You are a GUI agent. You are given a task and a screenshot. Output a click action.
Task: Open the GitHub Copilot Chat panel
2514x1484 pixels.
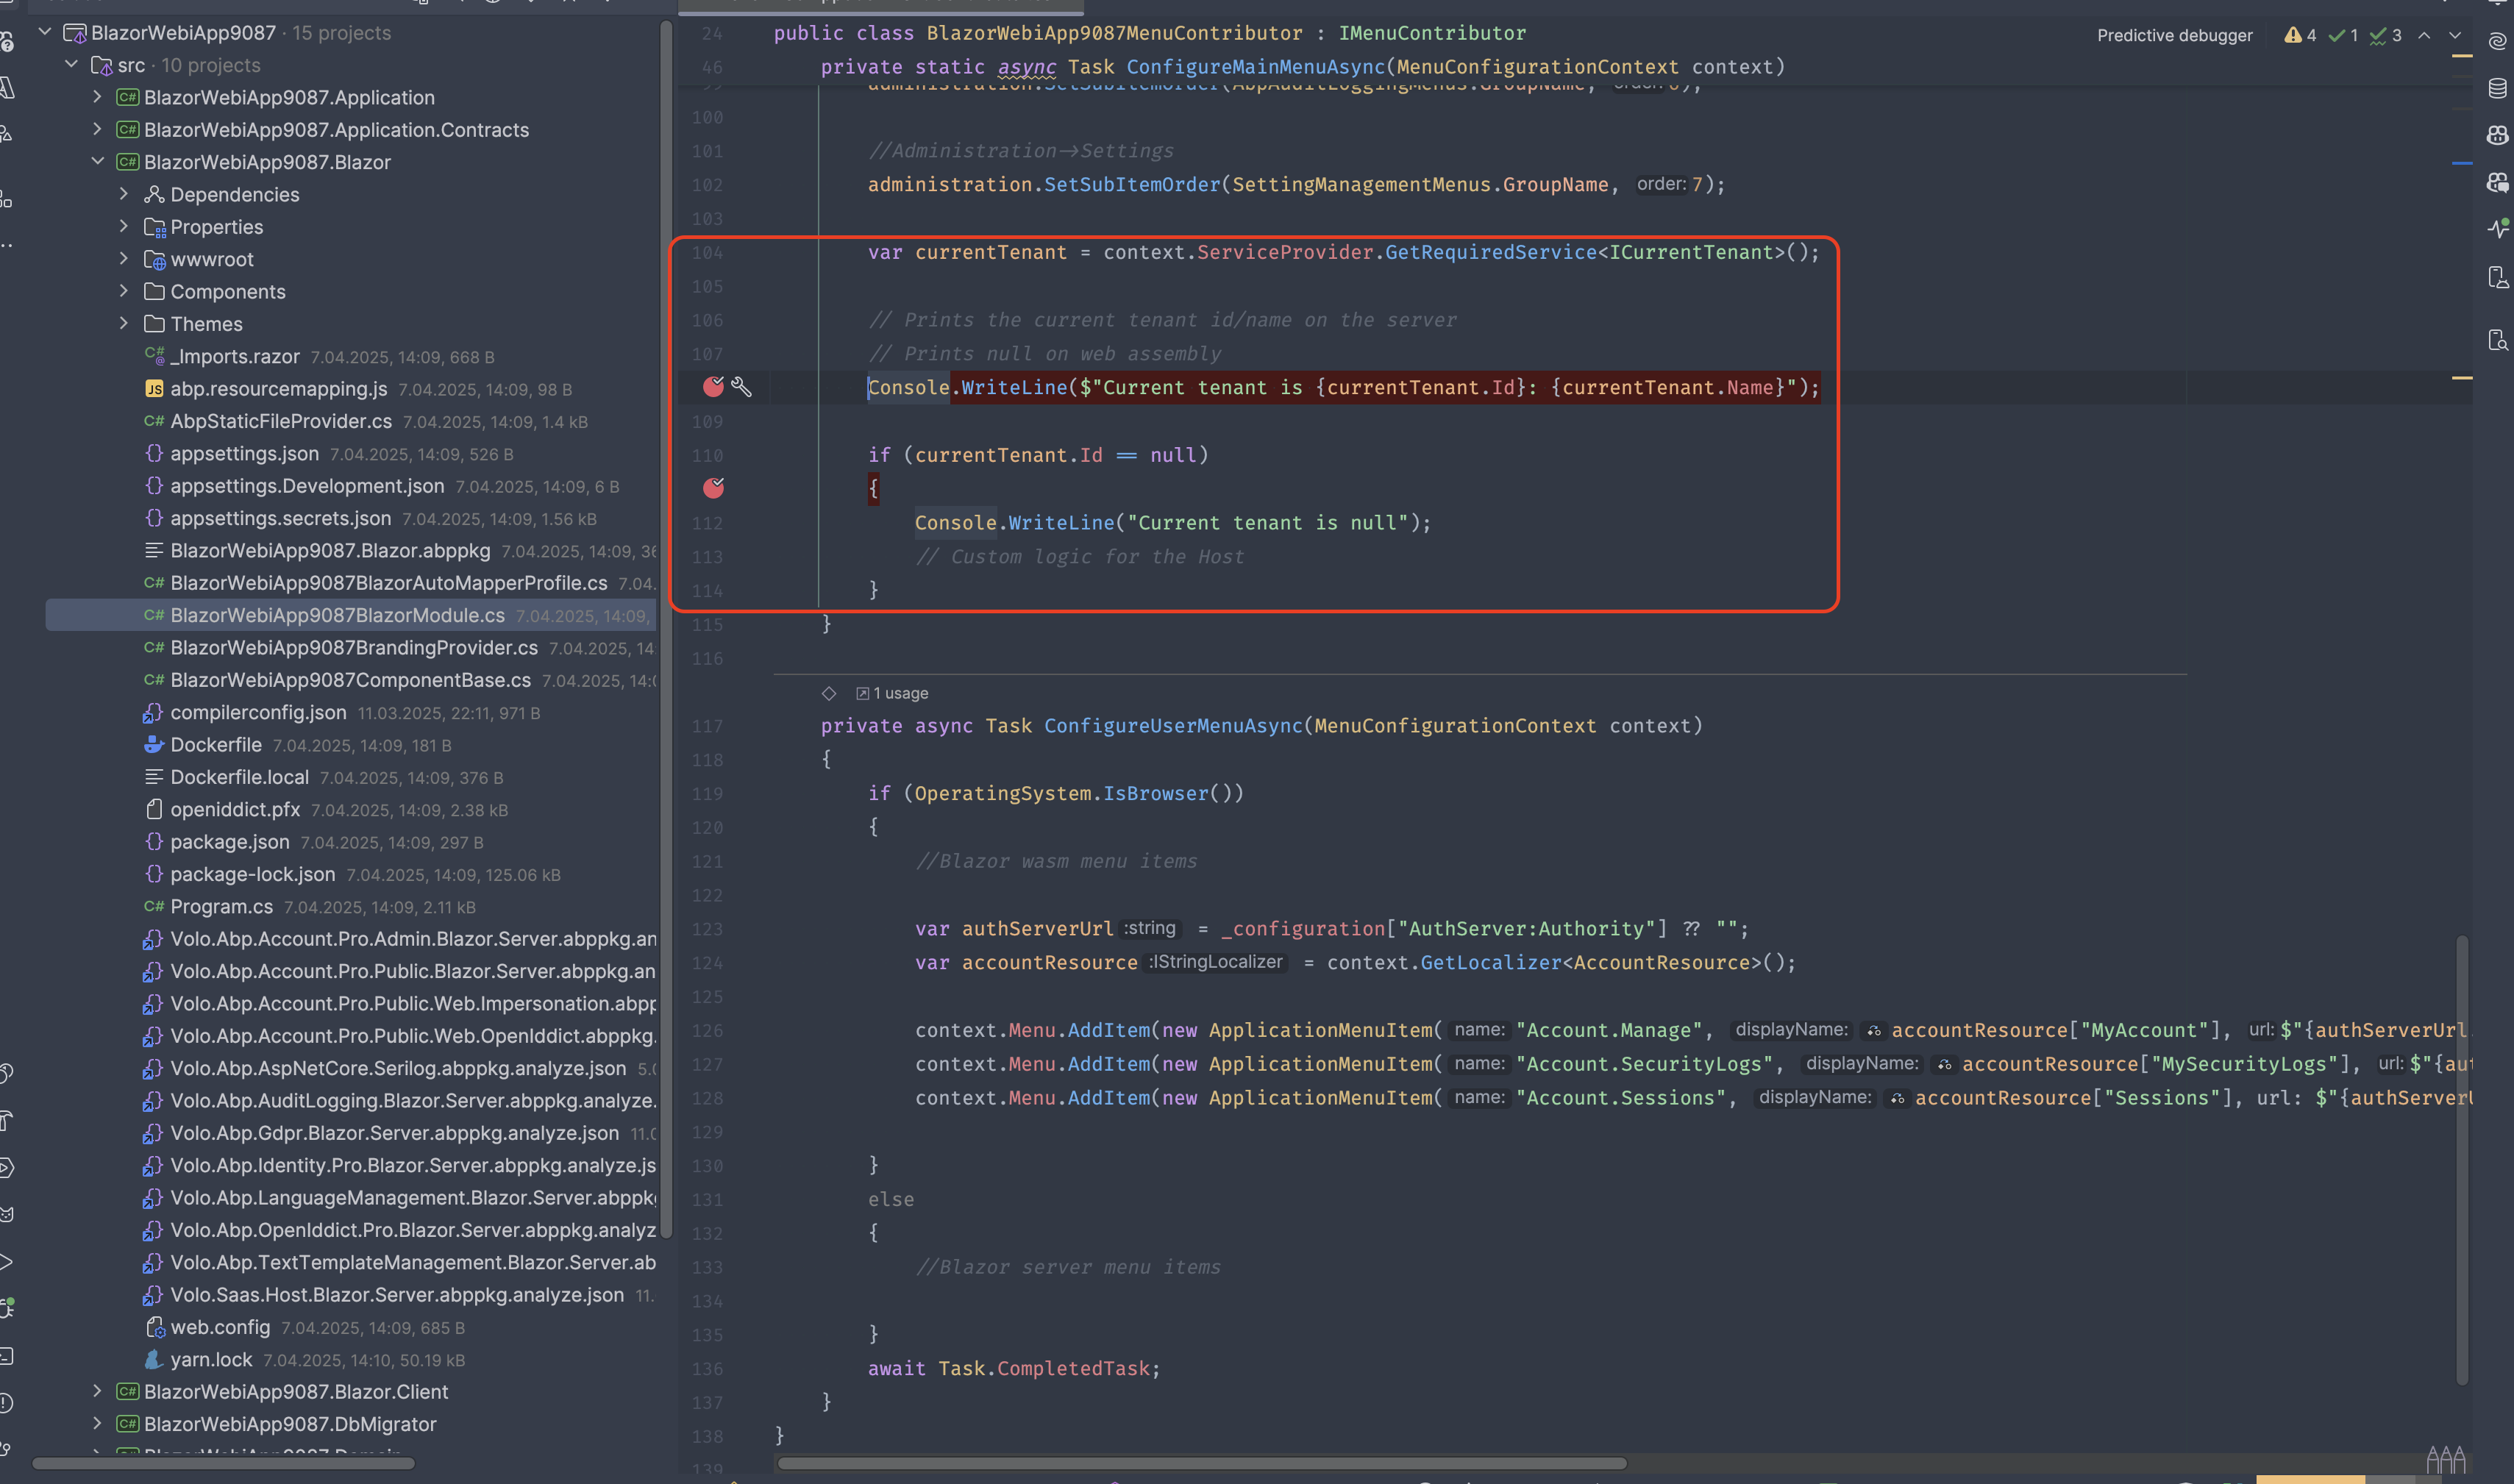coord(2497,182)
